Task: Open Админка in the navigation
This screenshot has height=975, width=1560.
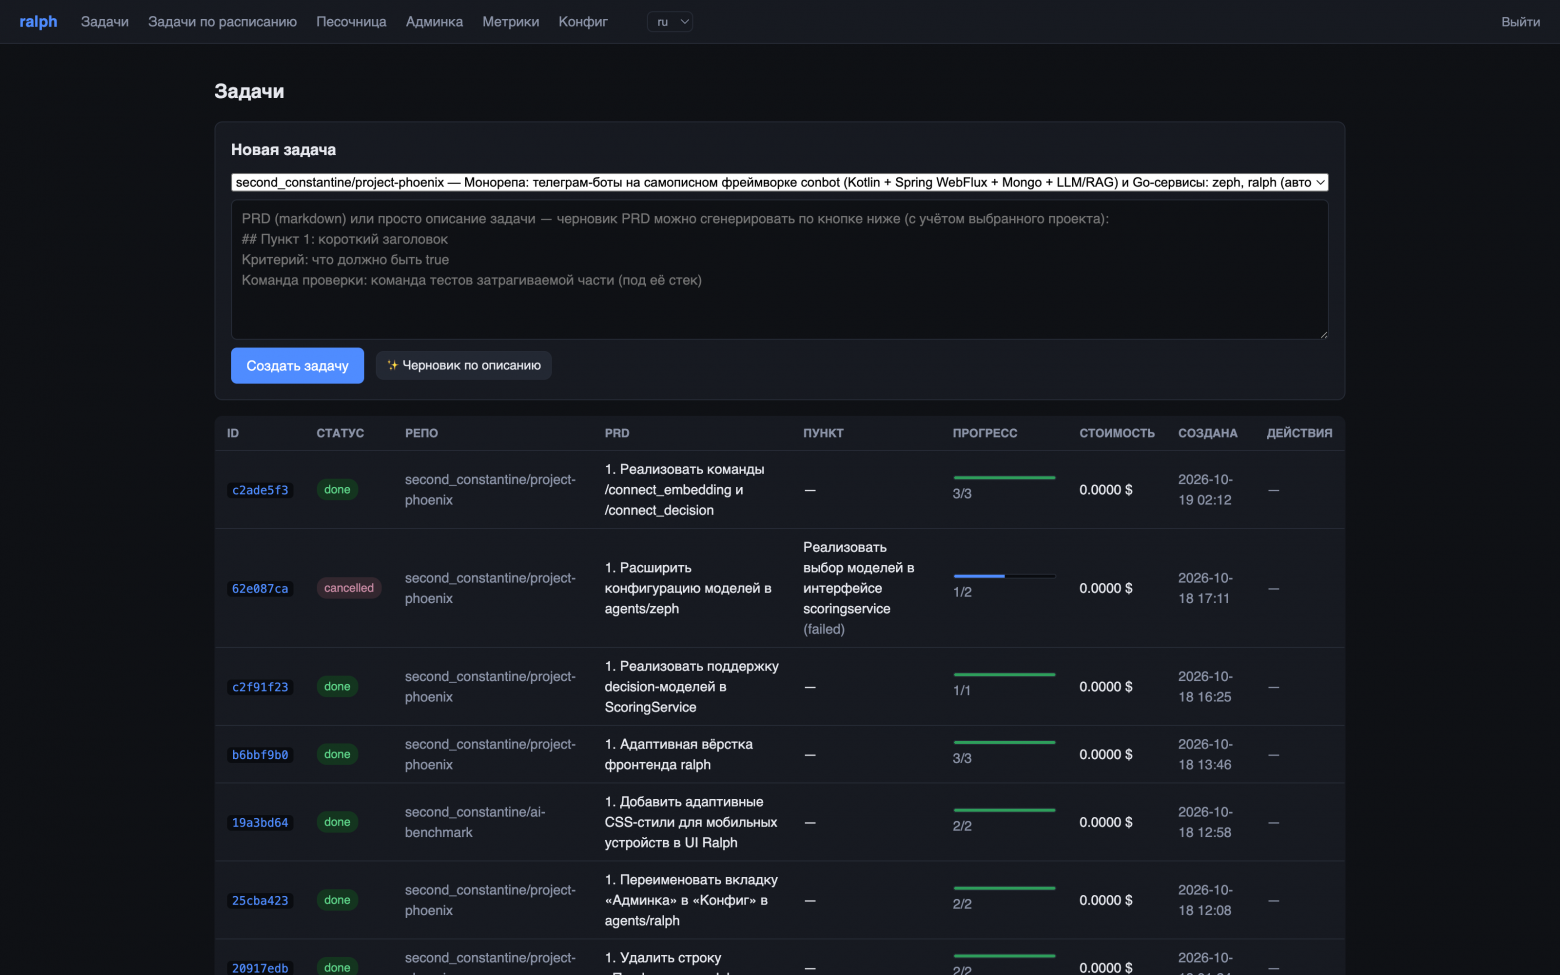Action: (434, 21)
